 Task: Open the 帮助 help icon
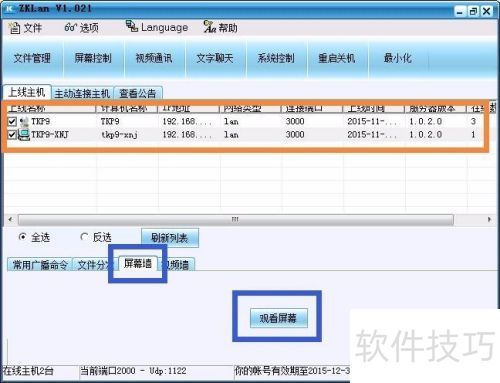click(x=210, y=27)
